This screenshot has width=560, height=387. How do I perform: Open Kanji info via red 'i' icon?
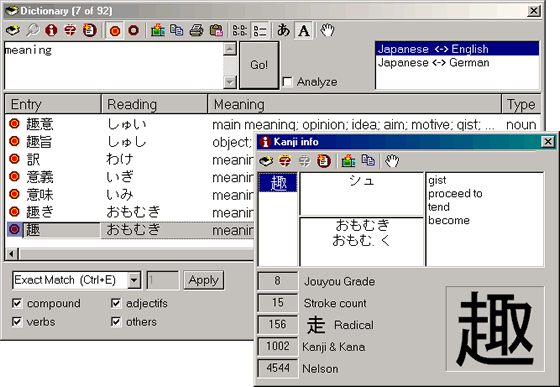point(51,30)
